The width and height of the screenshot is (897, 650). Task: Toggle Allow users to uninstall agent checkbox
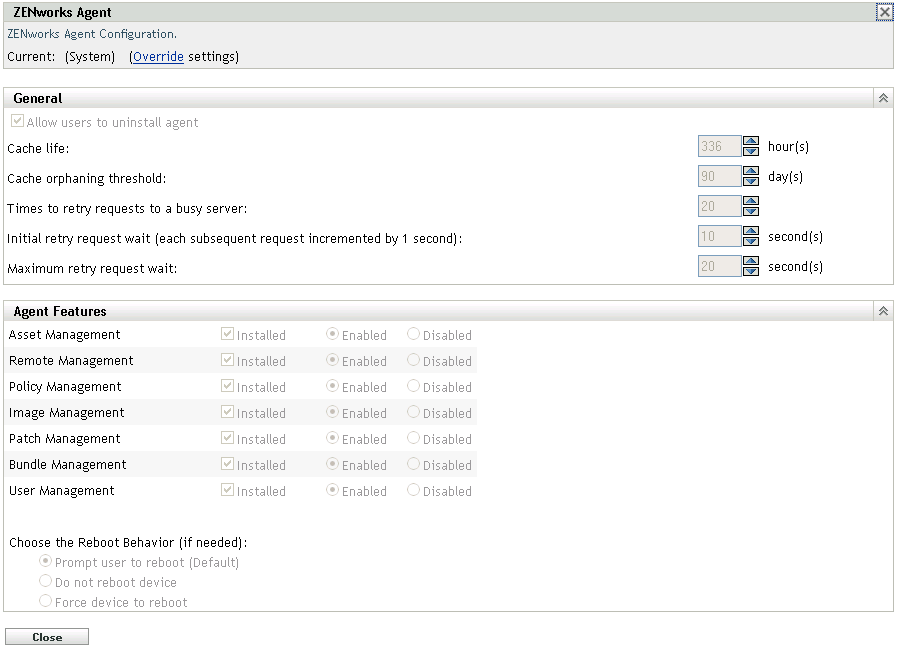click(18, 122)
